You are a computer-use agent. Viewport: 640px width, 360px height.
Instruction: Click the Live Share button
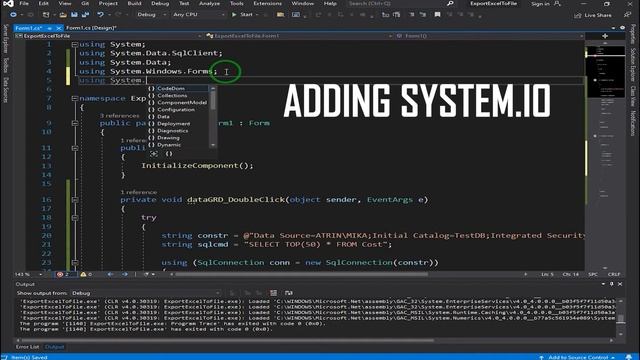pos(593,15)
